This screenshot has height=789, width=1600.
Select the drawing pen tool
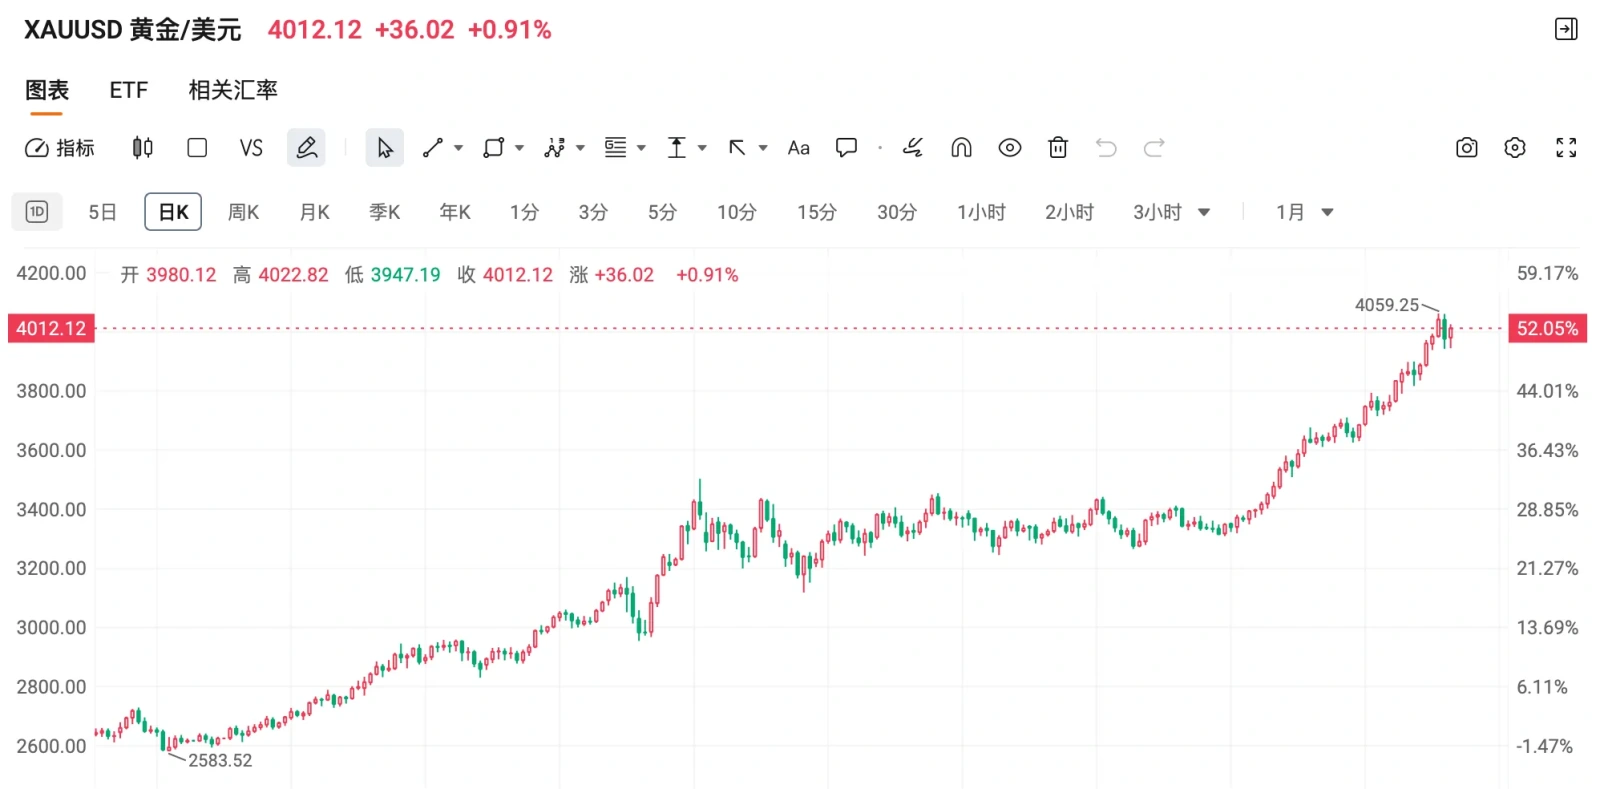306,147
